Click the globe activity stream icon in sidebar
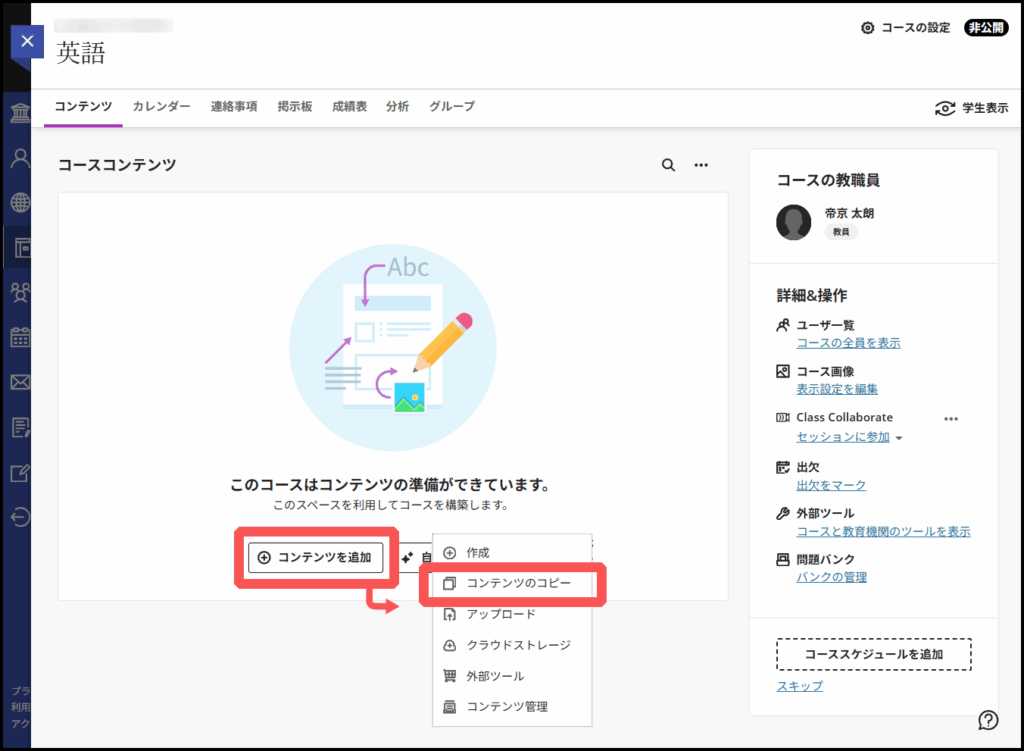 (x=19, y=203)
